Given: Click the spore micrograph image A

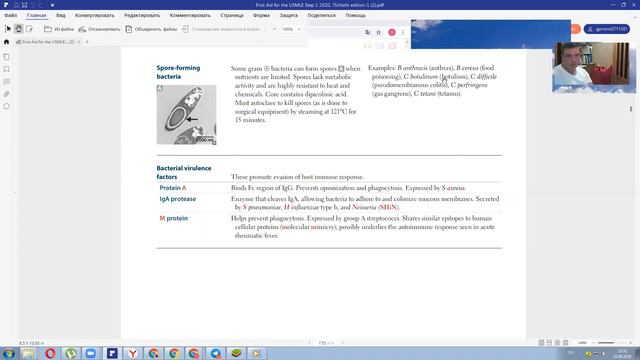Looking at the screenshot, I should pyautogui.click(x=187, y=115).
